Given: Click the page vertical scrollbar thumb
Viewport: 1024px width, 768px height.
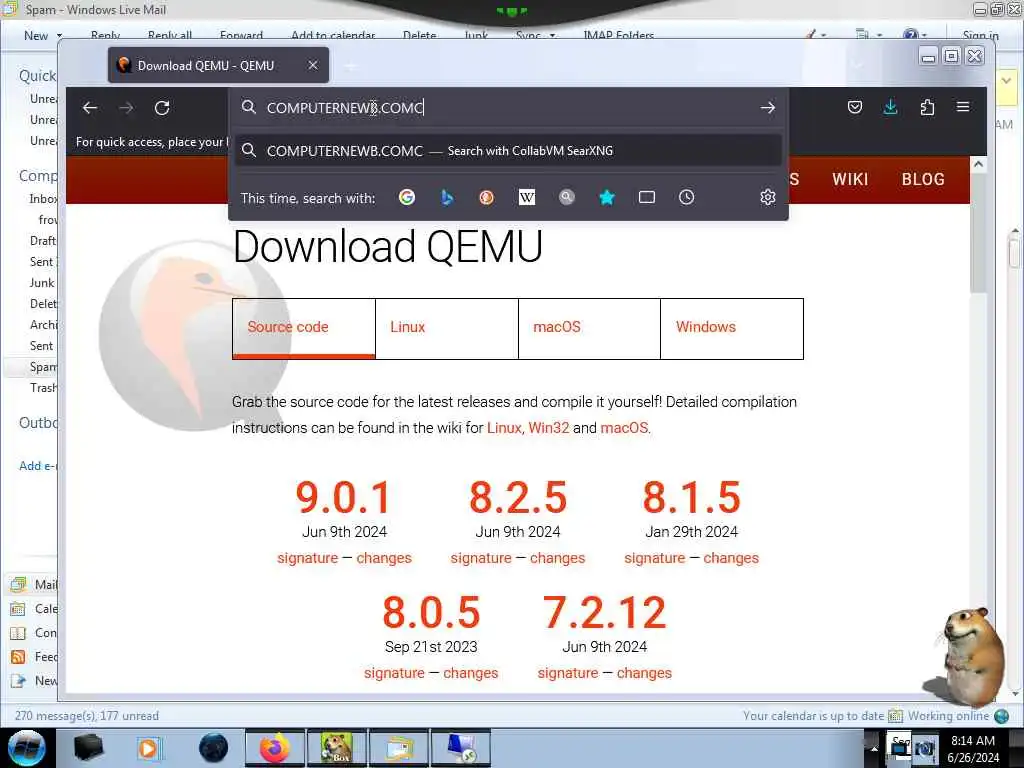Looking at the screenshot, I should (x=978, y=235).
